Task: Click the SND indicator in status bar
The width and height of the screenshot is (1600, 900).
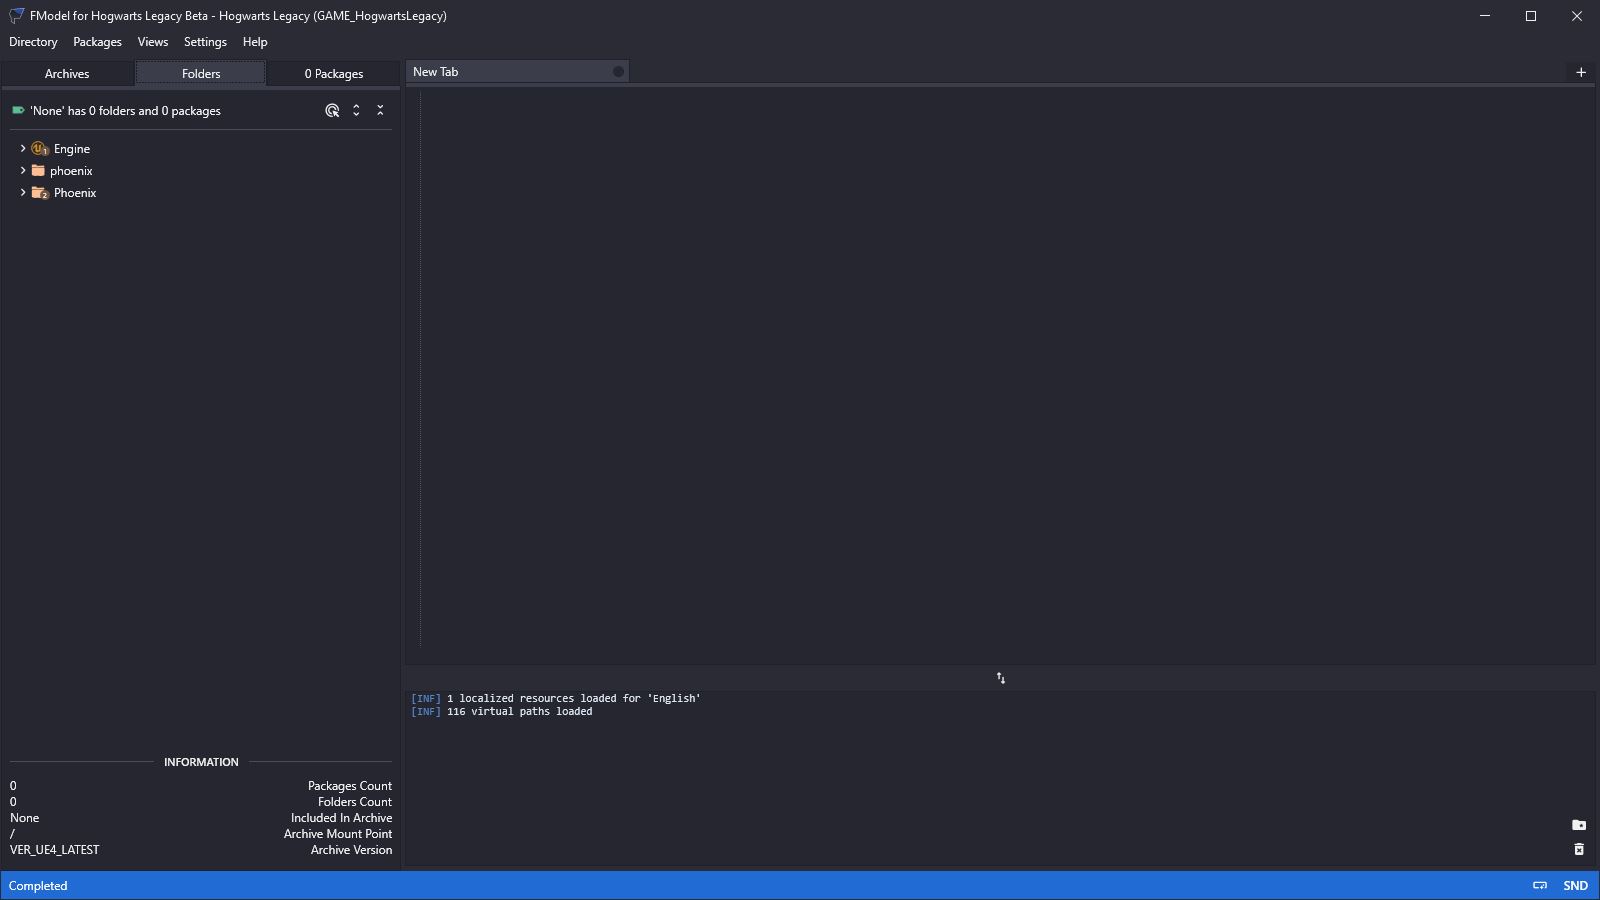Action: coord(1576,886)
